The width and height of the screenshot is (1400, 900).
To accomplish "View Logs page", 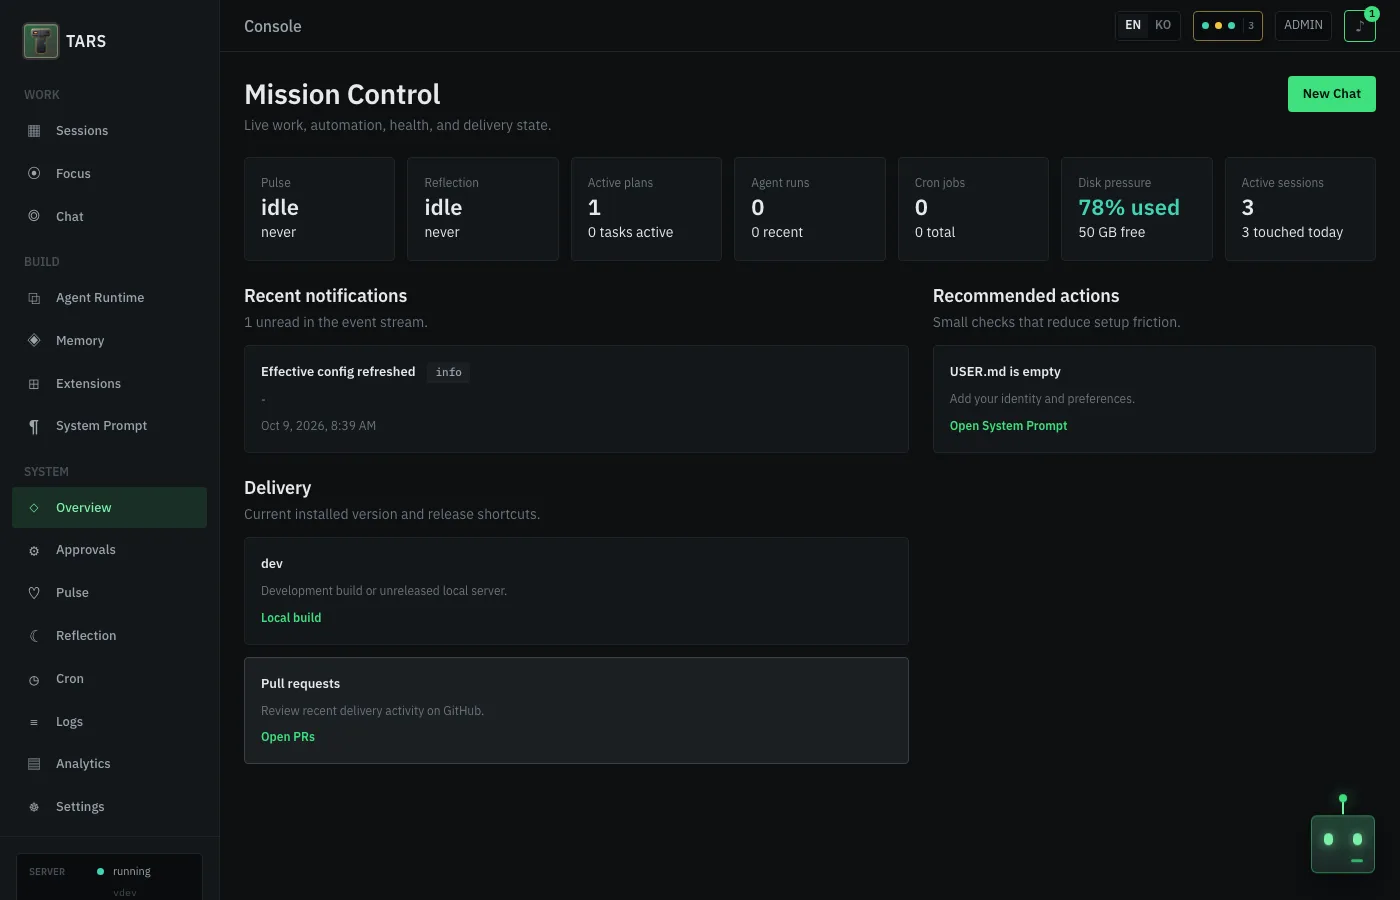I will [x=109, y=722].
